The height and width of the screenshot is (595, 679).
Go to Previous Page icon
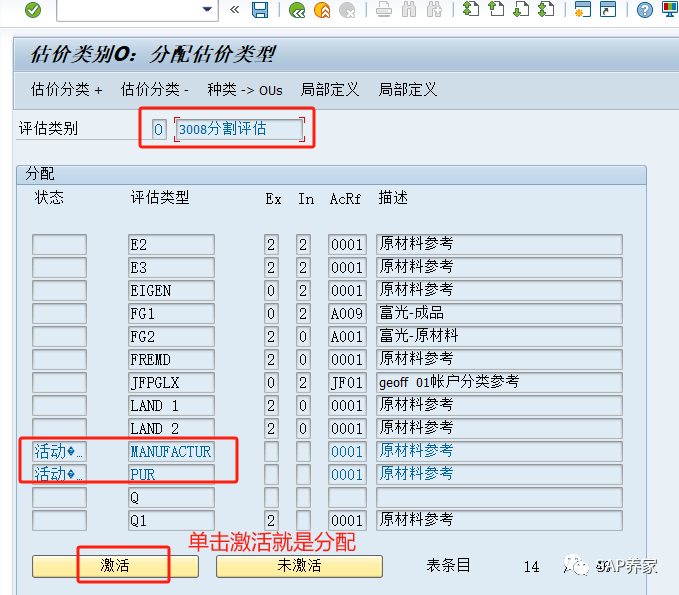pyautogui.click(x=496, y=9)
